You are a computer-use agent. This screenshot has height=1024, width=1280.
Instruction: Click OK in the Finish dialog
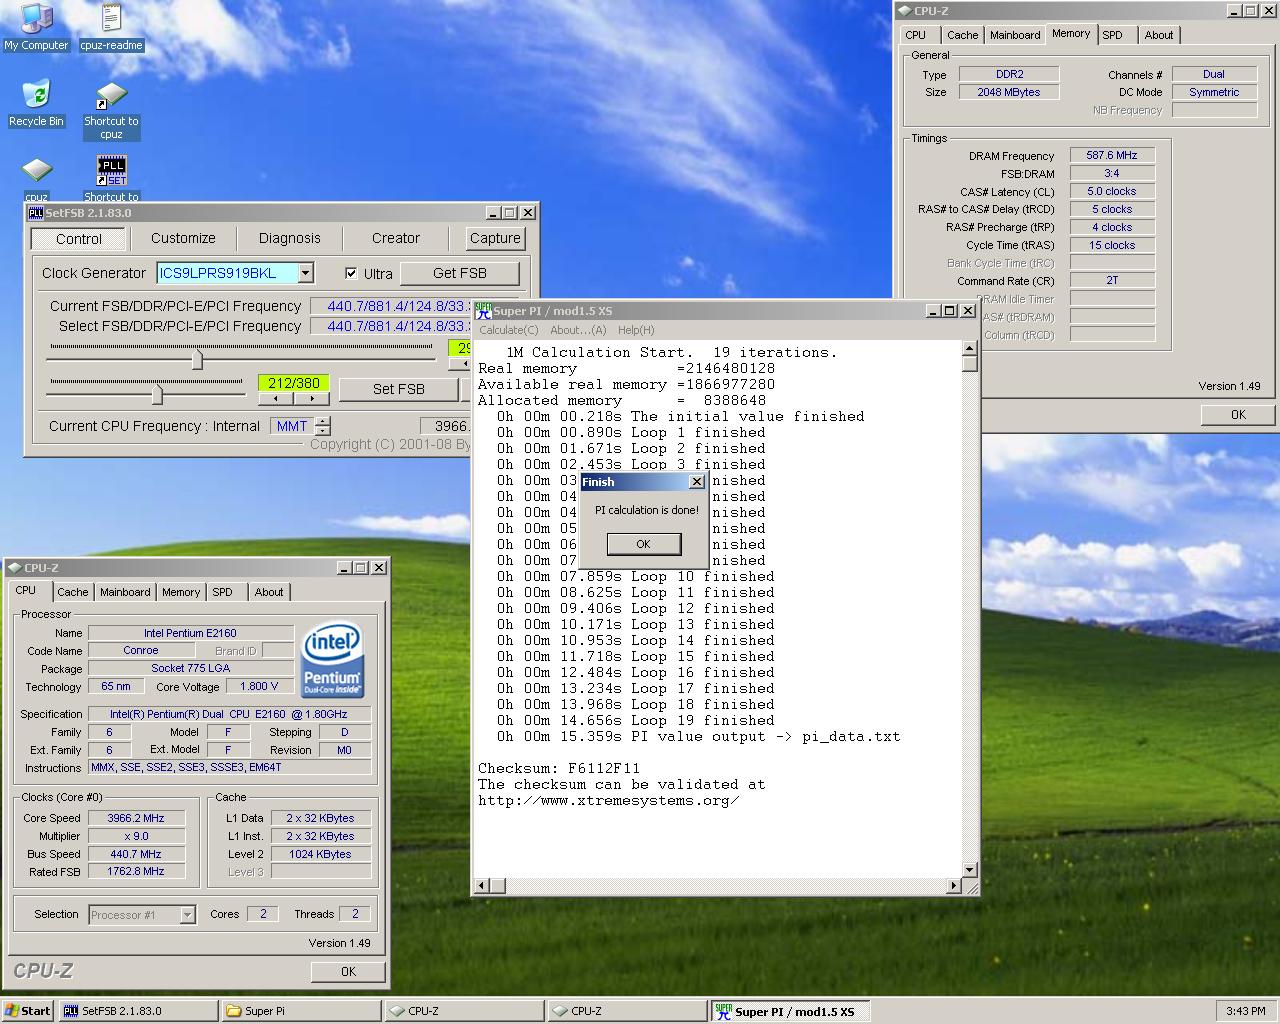(x=643, y=544)
